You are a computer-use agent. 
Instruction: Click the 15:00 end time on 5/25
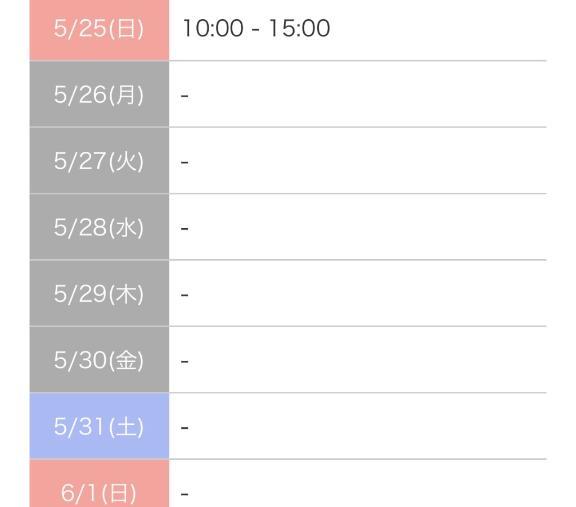[299, 28]
